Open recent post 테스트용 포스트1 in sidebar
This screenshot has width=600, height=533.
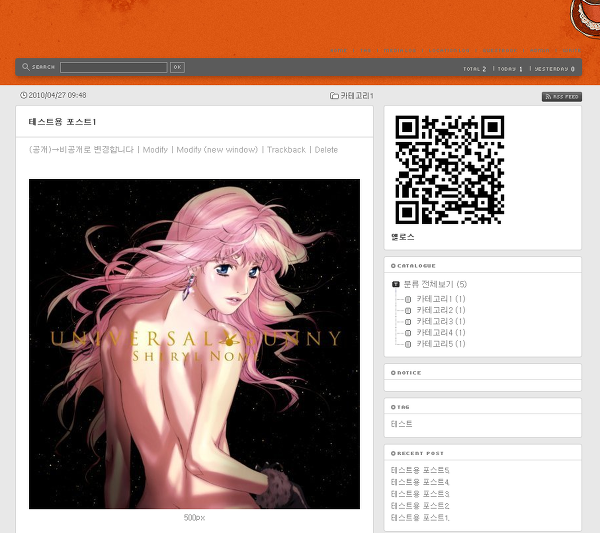point(420,518)
